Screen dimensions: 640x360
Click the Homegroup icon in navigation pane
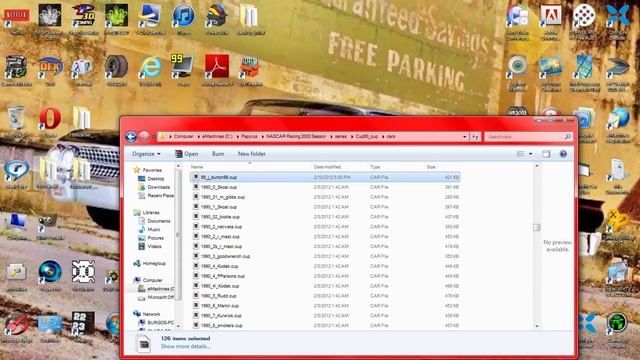137,264
